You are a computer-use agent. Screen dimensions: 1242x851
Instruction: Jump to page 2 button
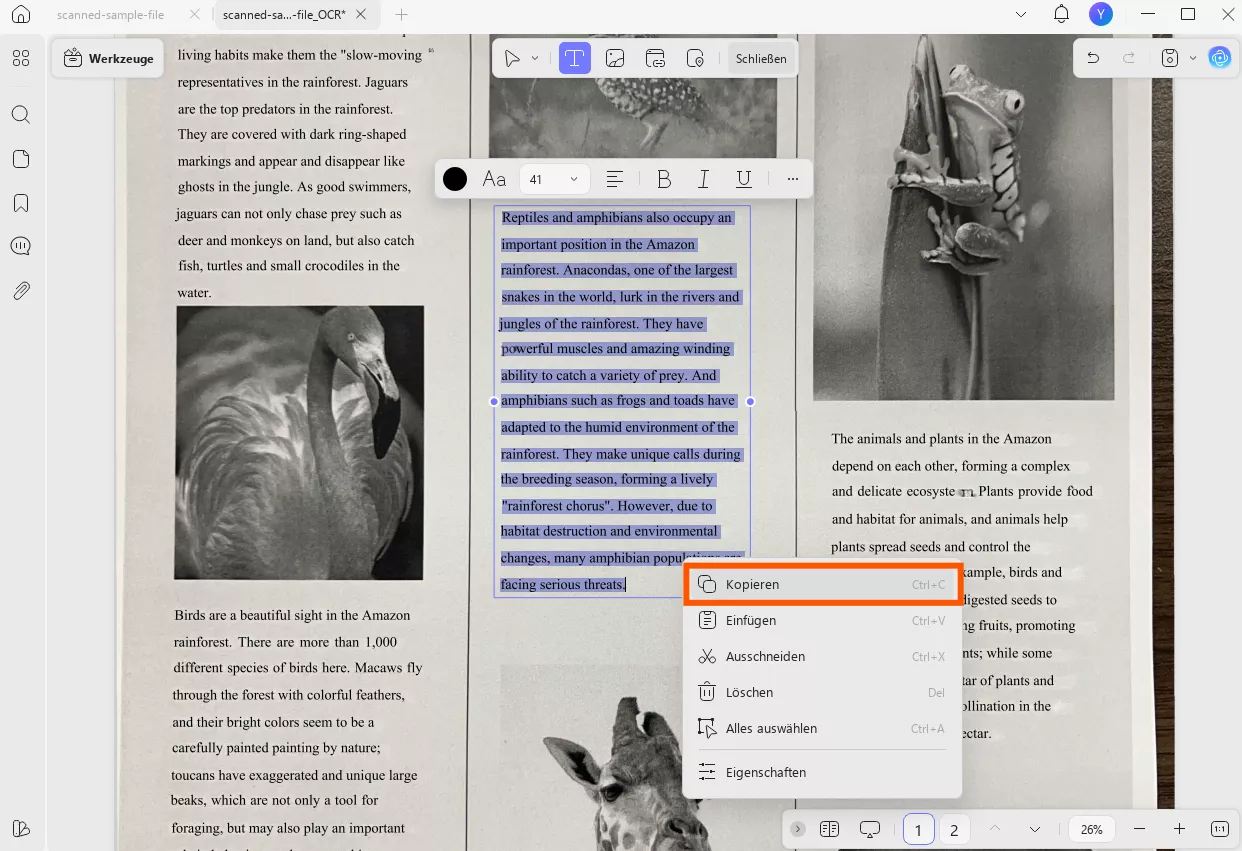pyautogui.click(x=954, y=829)
